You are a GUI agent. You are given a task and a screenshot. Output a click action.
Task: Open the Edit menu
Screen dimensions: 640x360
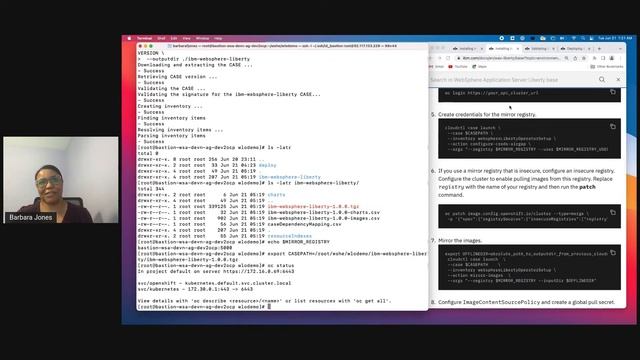pos(174,38)
